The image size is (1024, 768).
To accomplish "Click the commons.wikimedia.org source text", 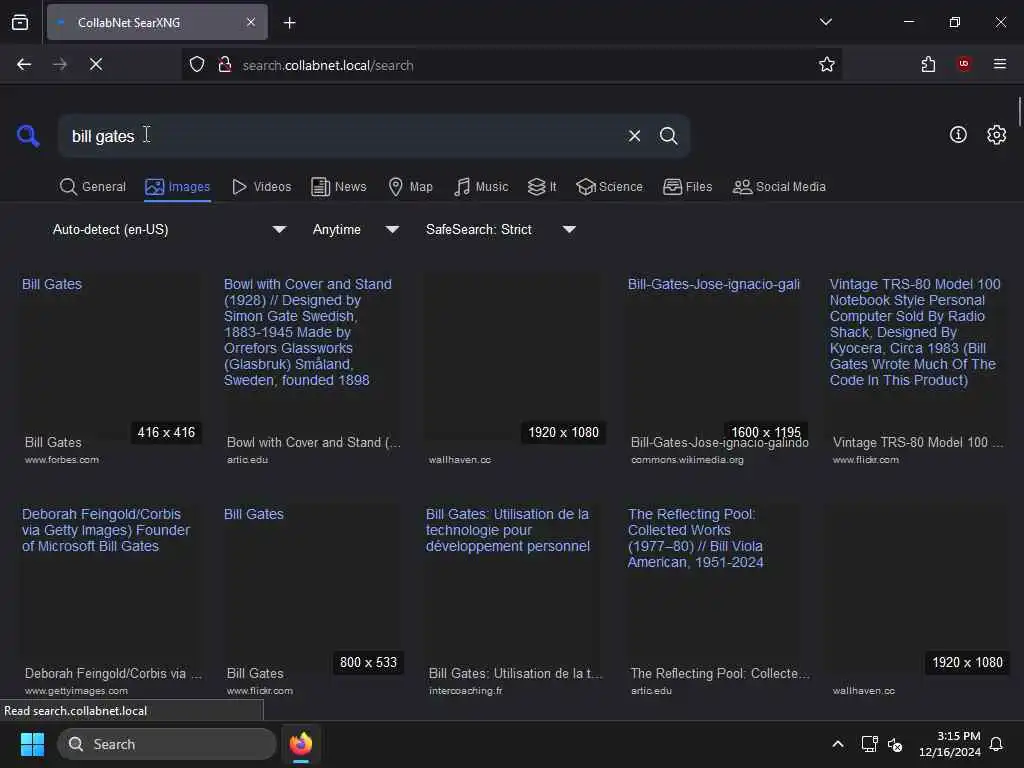I will (x=687, y=460).
